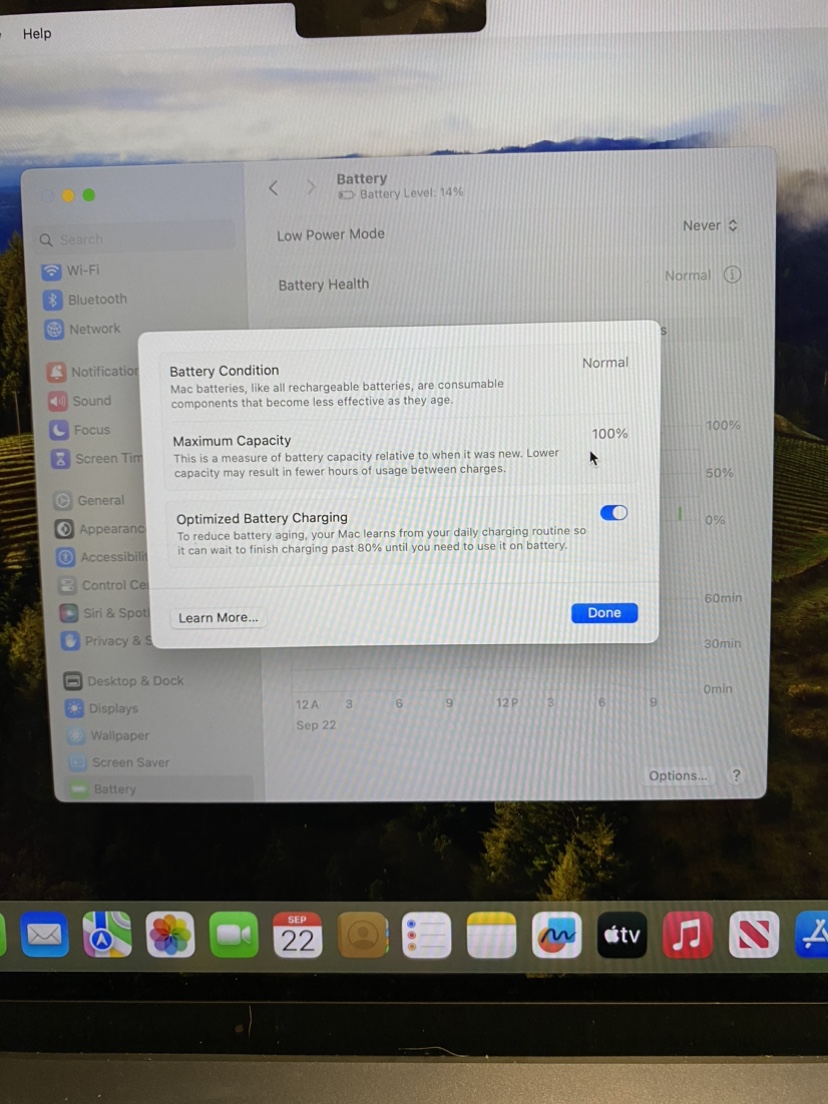Open Desktop & Dock settings

coord(124,681)
